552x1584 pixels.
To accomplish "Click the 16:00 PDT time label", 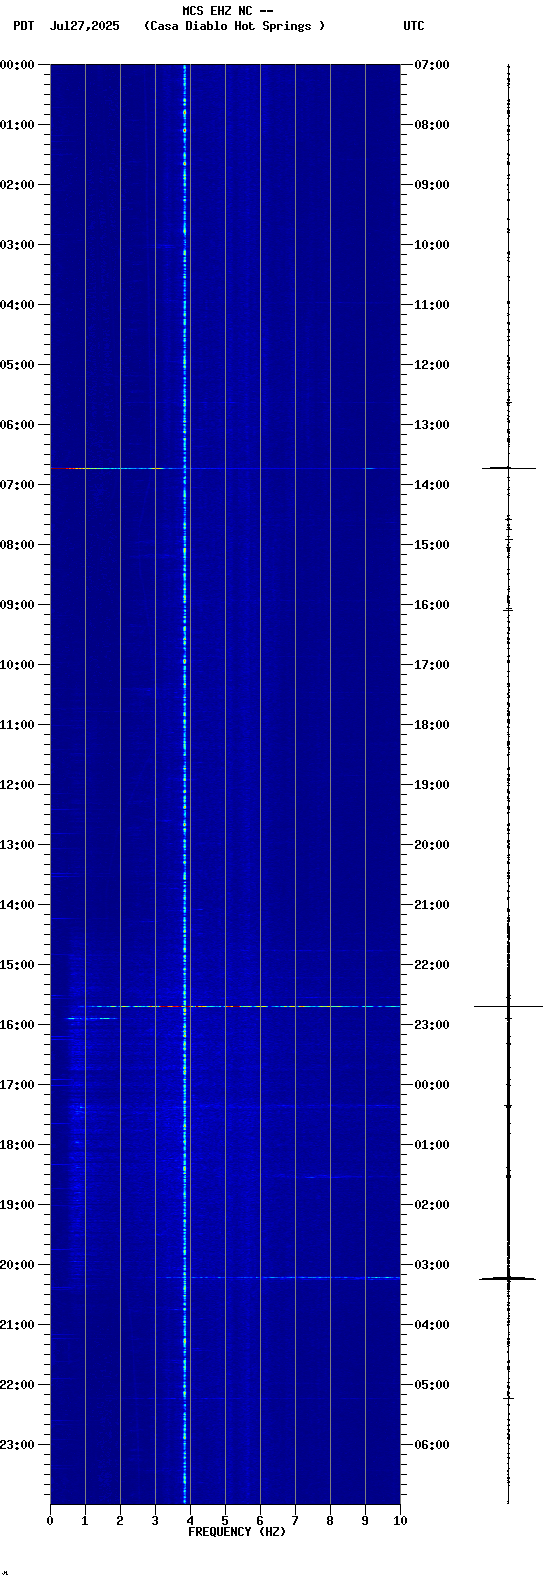I will [x=18, y=1024].
